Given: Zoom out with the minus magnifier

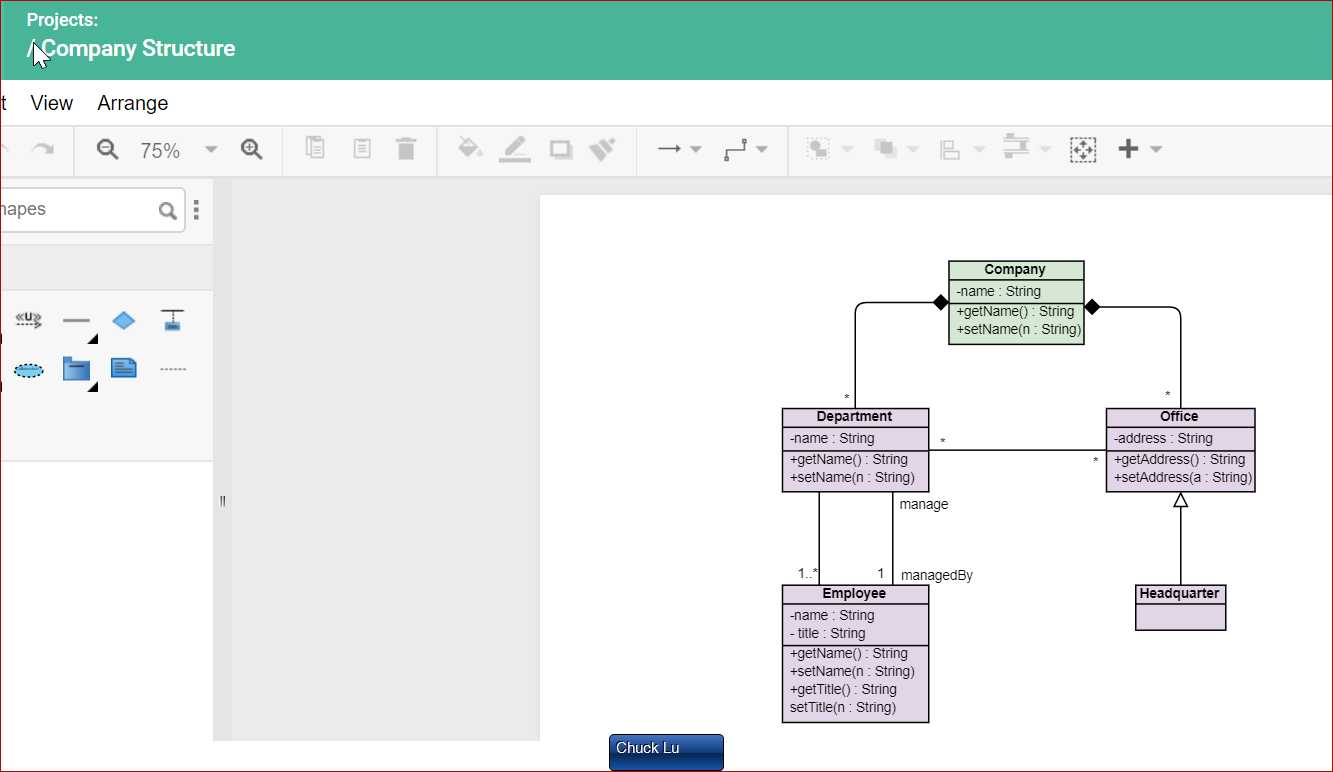Looking at the screenshot, I should [x=107, y=150].
